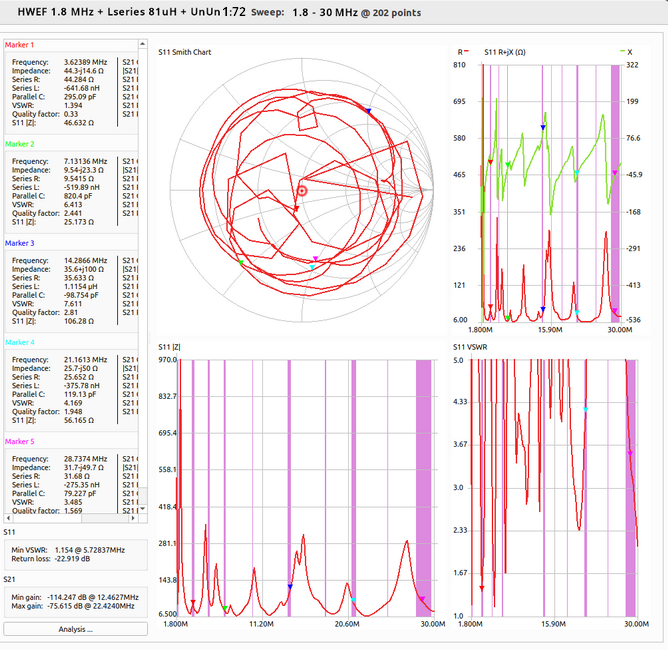Select the Marker 3 heading
Screen dimensions: 668x650
pos(20,243)
